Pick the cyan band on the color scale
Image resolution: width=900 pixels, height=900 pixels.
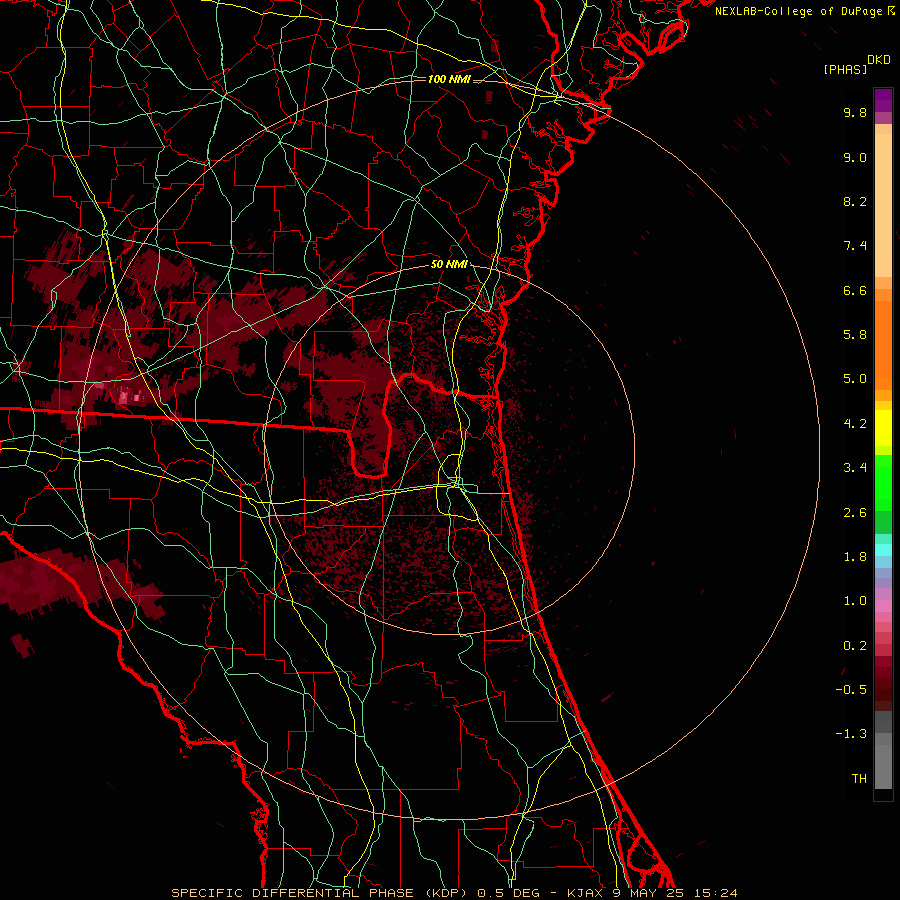coord(883,550)
